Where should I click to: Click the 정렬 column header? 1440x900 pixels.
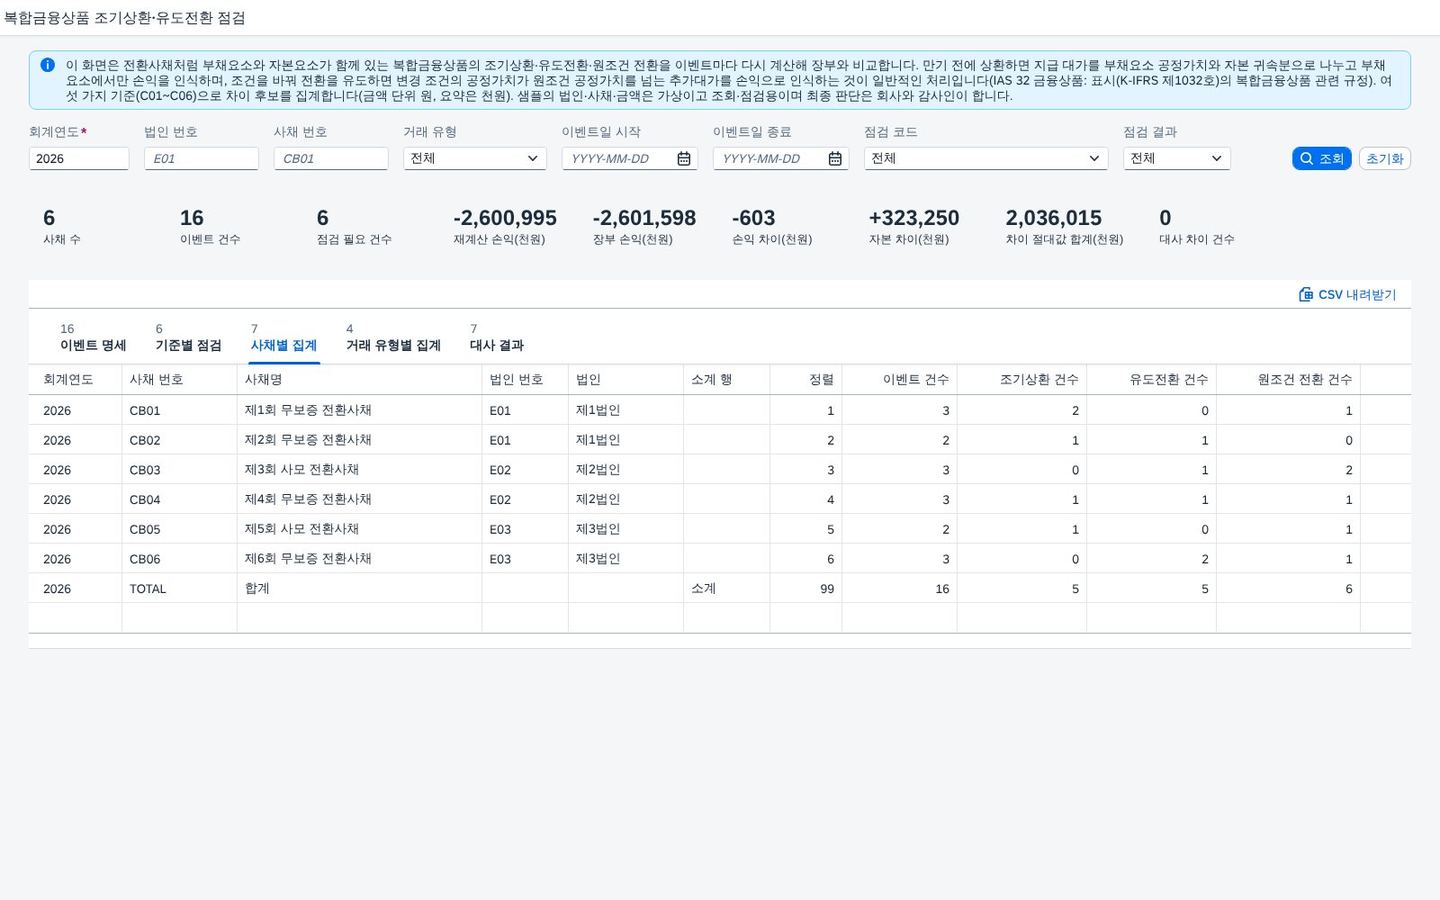[806, 380]
